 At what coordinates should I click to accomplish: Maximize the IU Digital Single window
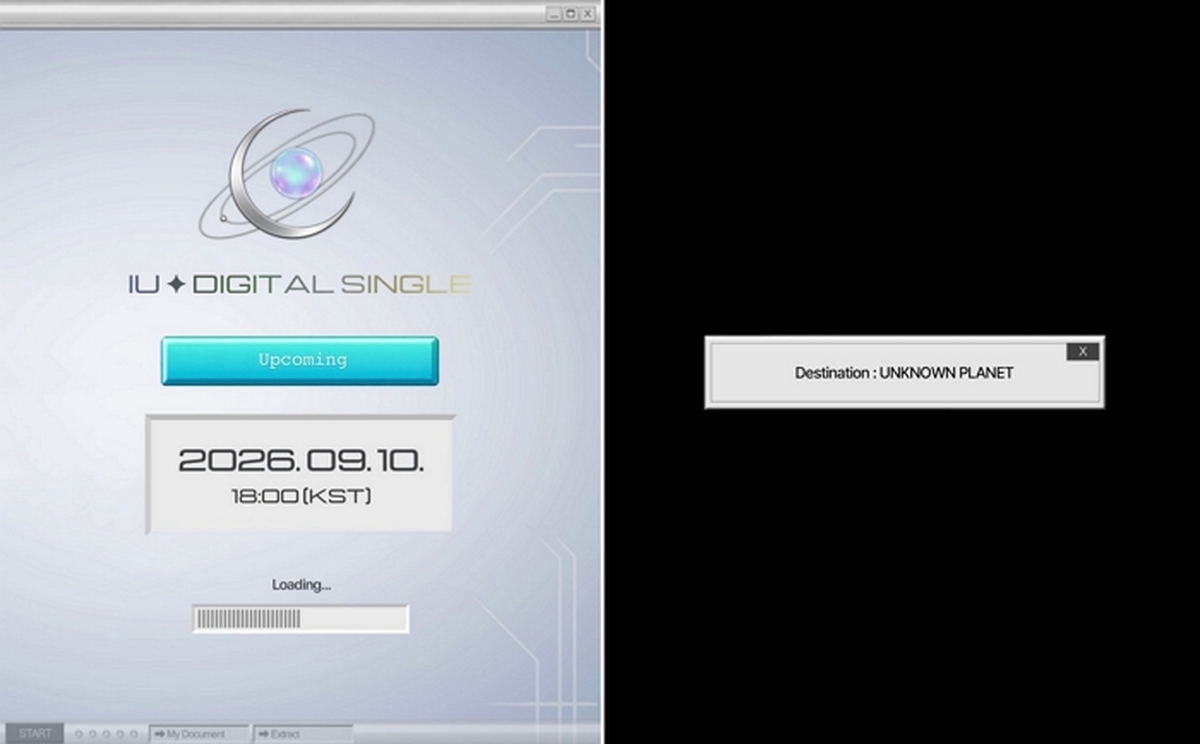(x=571, y=14)
